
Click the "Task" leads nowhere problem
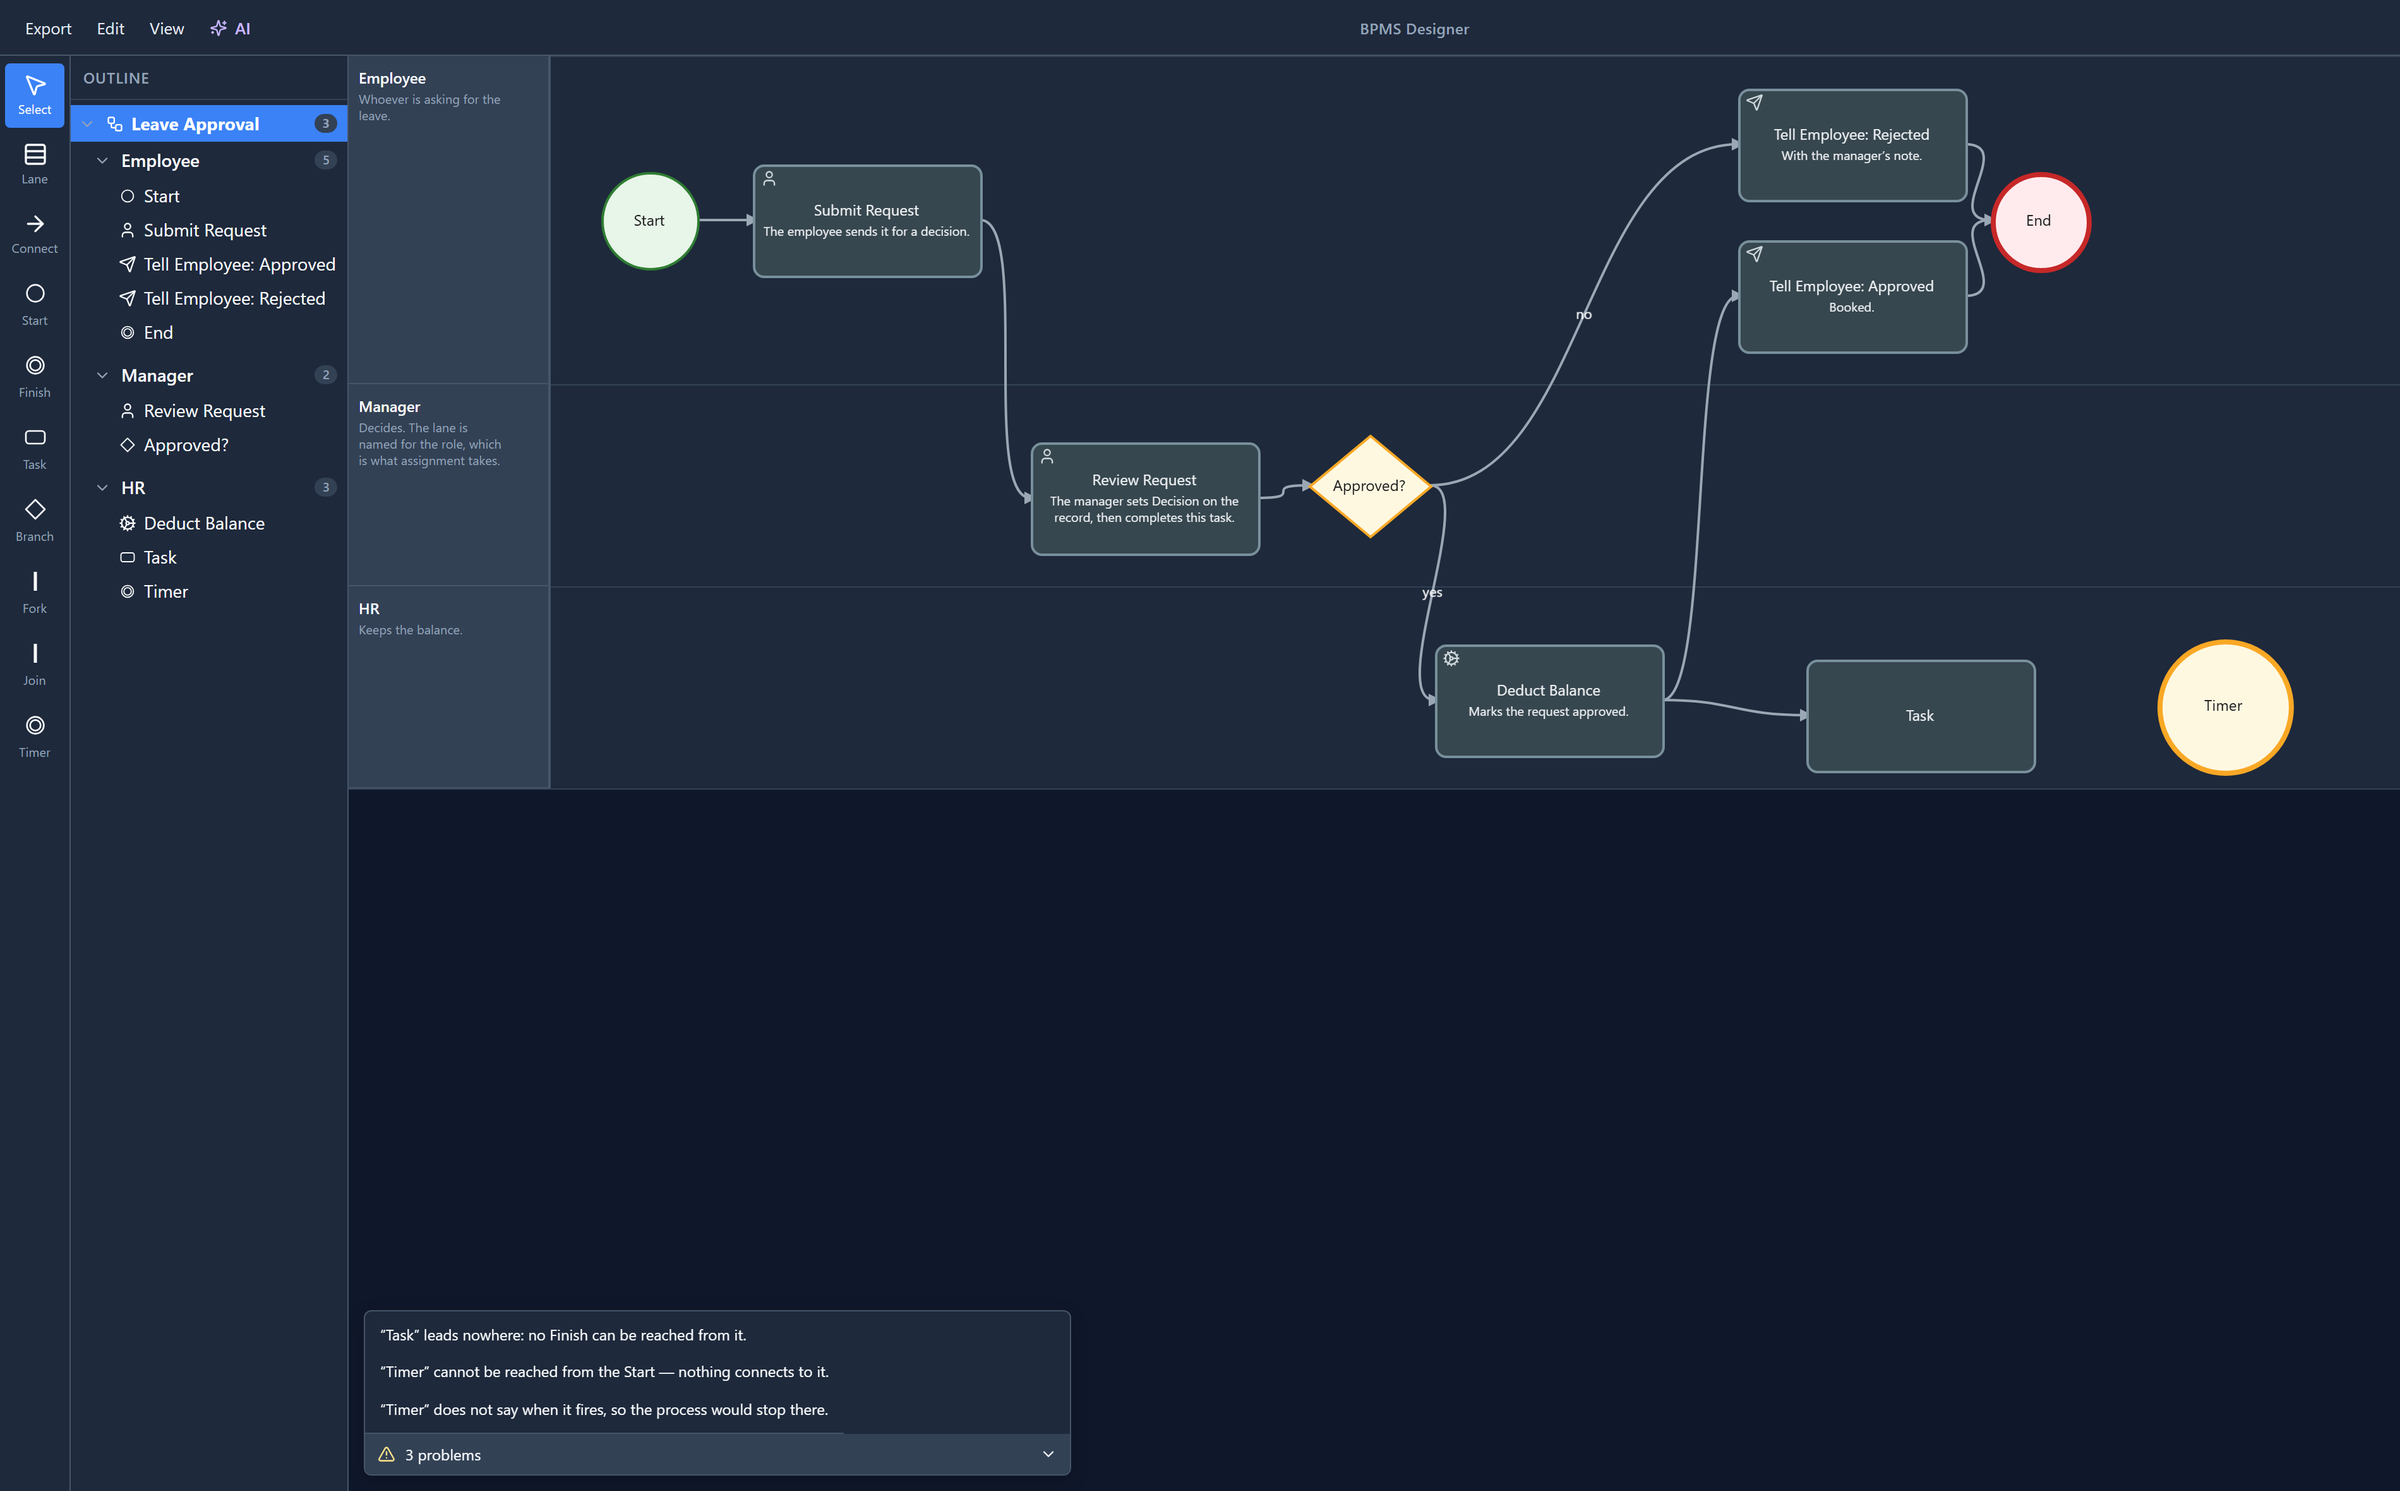tap(563, 1335)
